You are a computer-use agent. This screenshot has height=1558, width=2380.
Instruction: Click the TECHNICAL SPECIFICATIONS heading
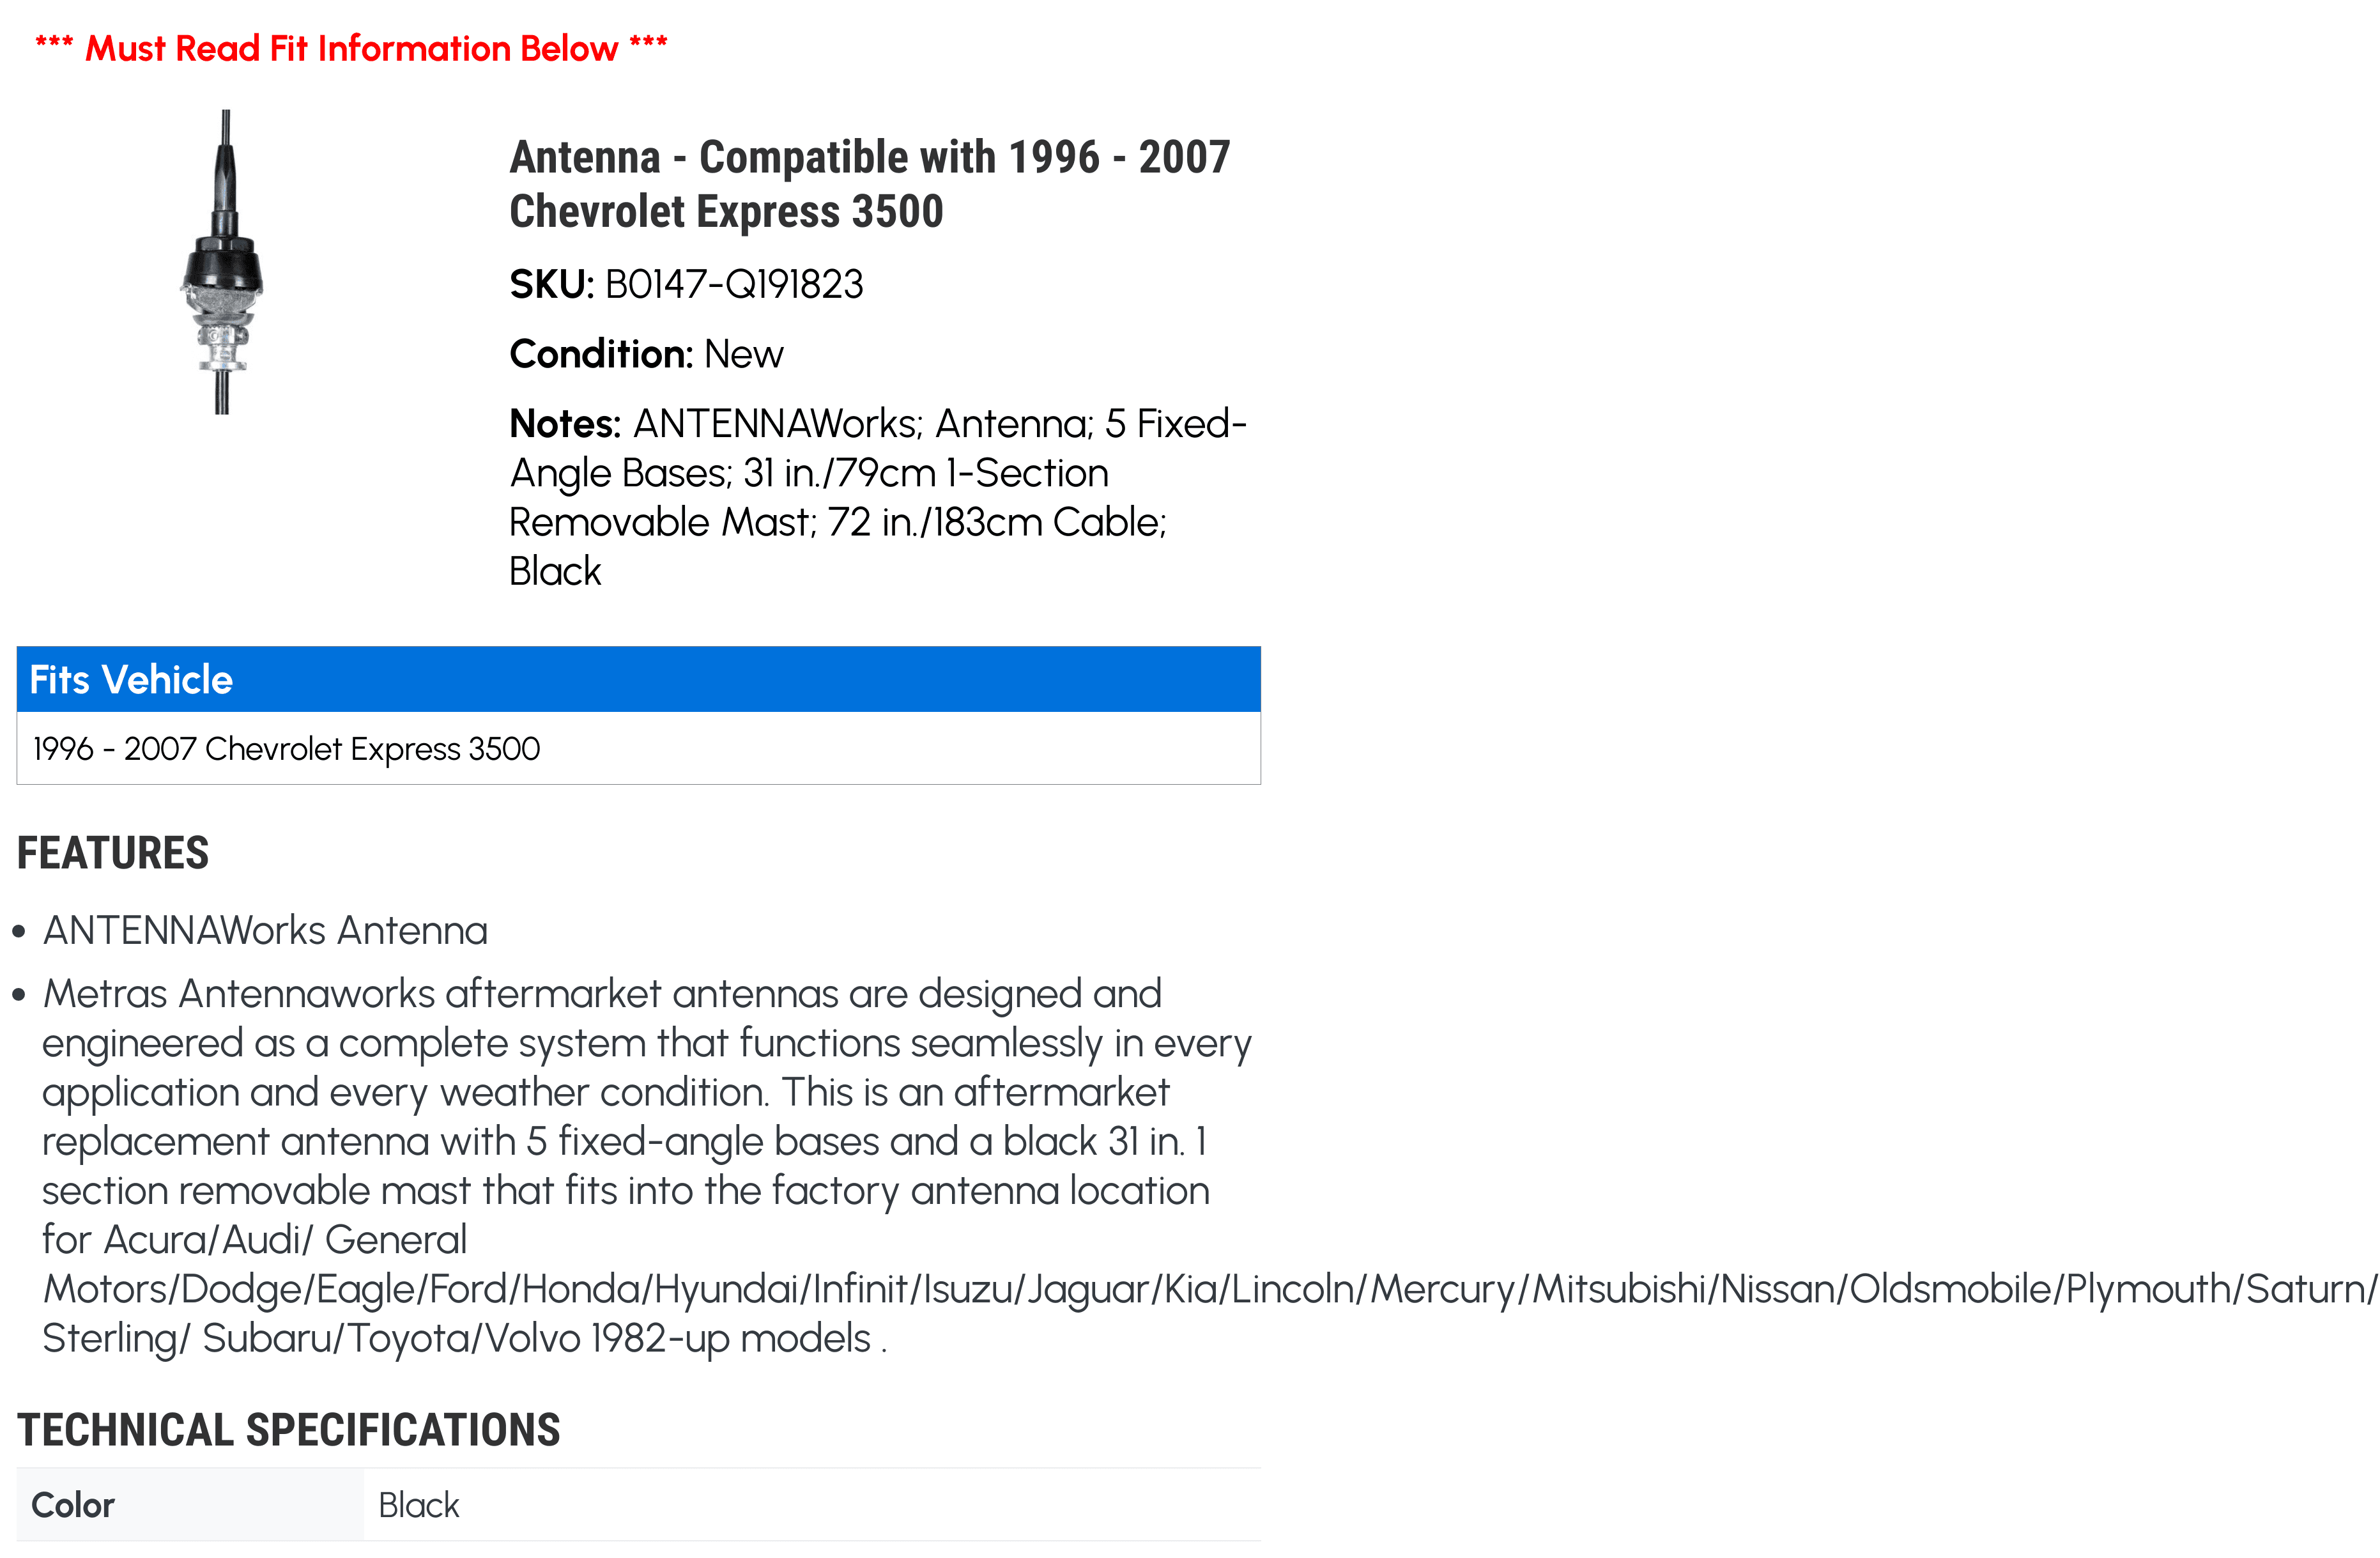pyautogui.click(x=288, y=1430)
